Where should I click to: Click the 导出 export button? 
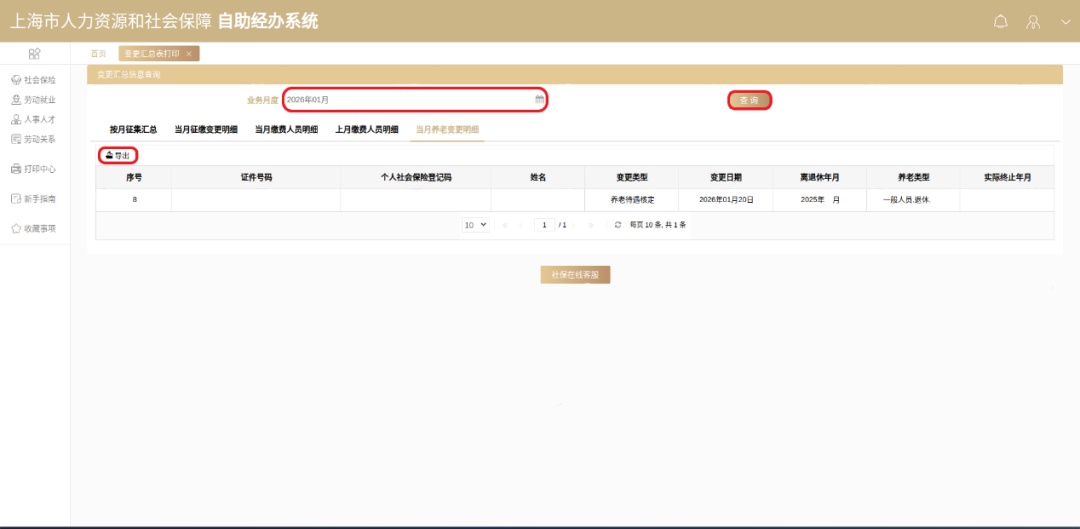click(118, 156)
